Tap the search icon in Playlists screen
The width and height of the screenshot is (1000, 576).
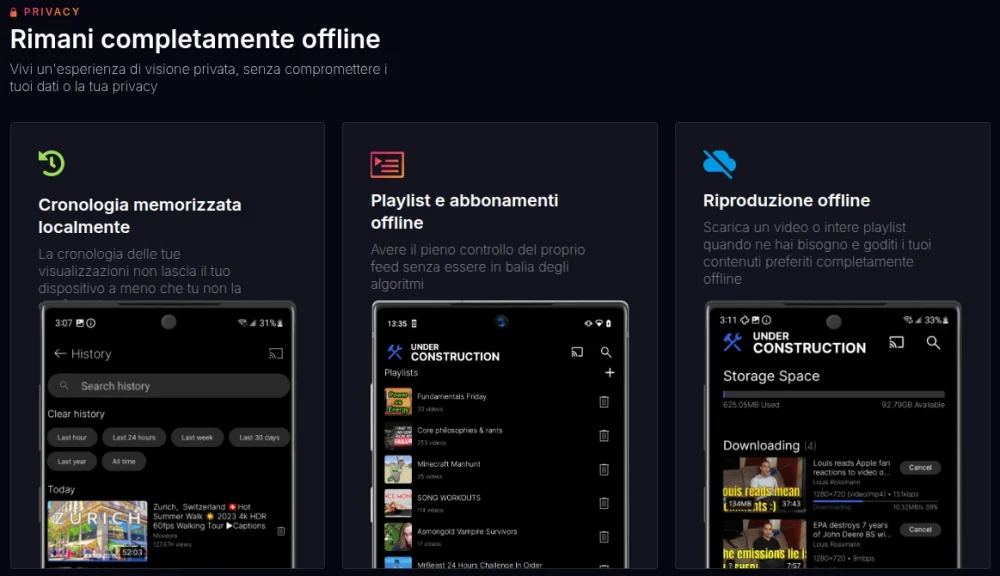click(606, 352)
